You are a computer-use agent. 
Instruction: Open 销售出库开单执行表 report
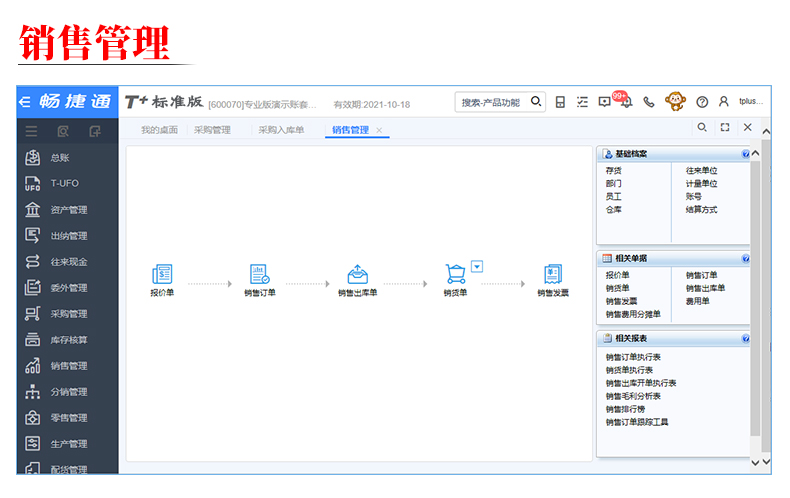click(x=641, y=383)
